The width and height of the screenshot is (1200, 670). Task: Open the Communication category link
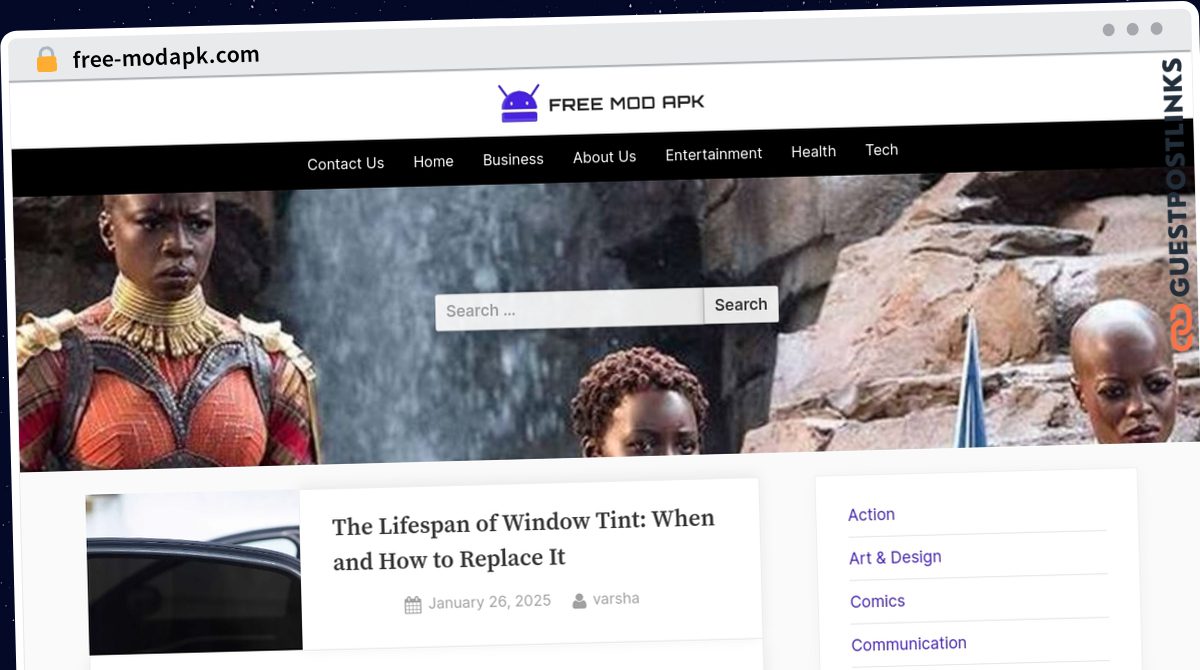(x=909, y=644)
